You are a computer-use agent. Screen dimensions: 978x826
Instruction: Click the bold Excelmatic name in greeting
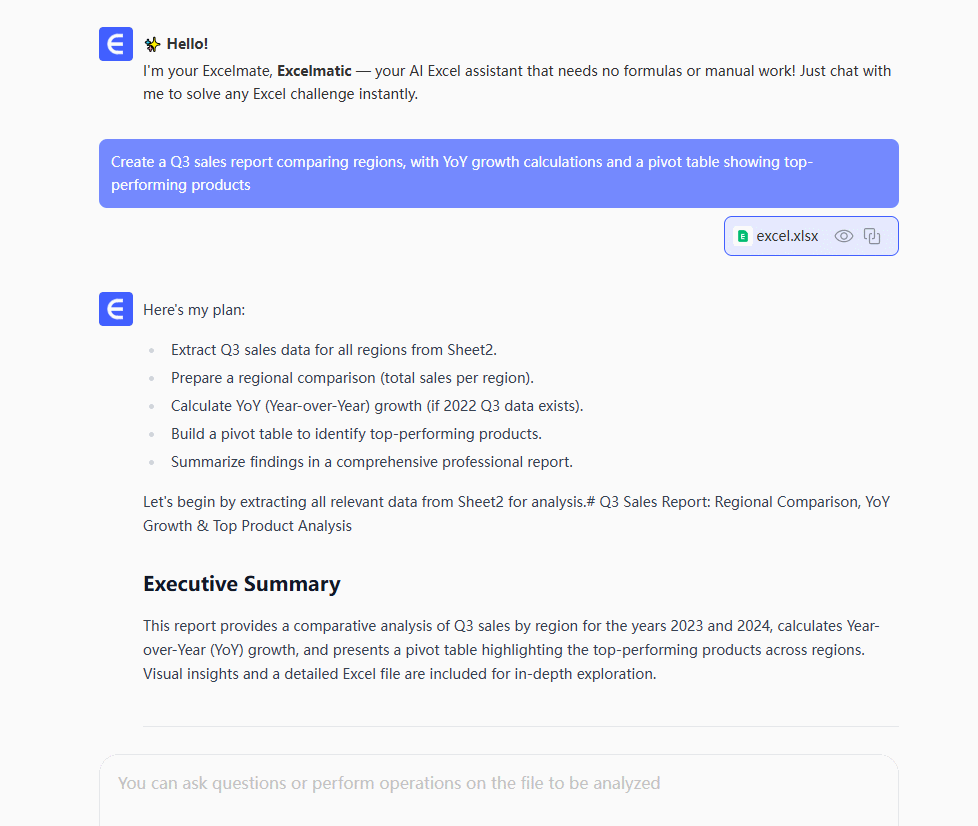(314, 71)
